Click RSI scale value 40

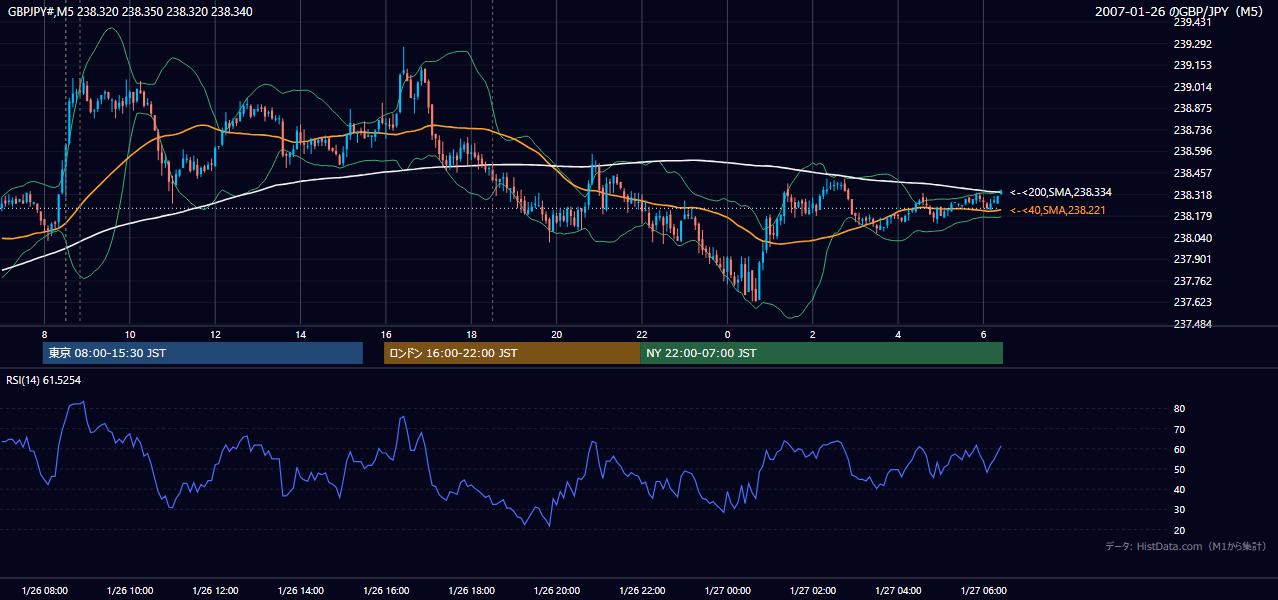(x=1180, y=489)
